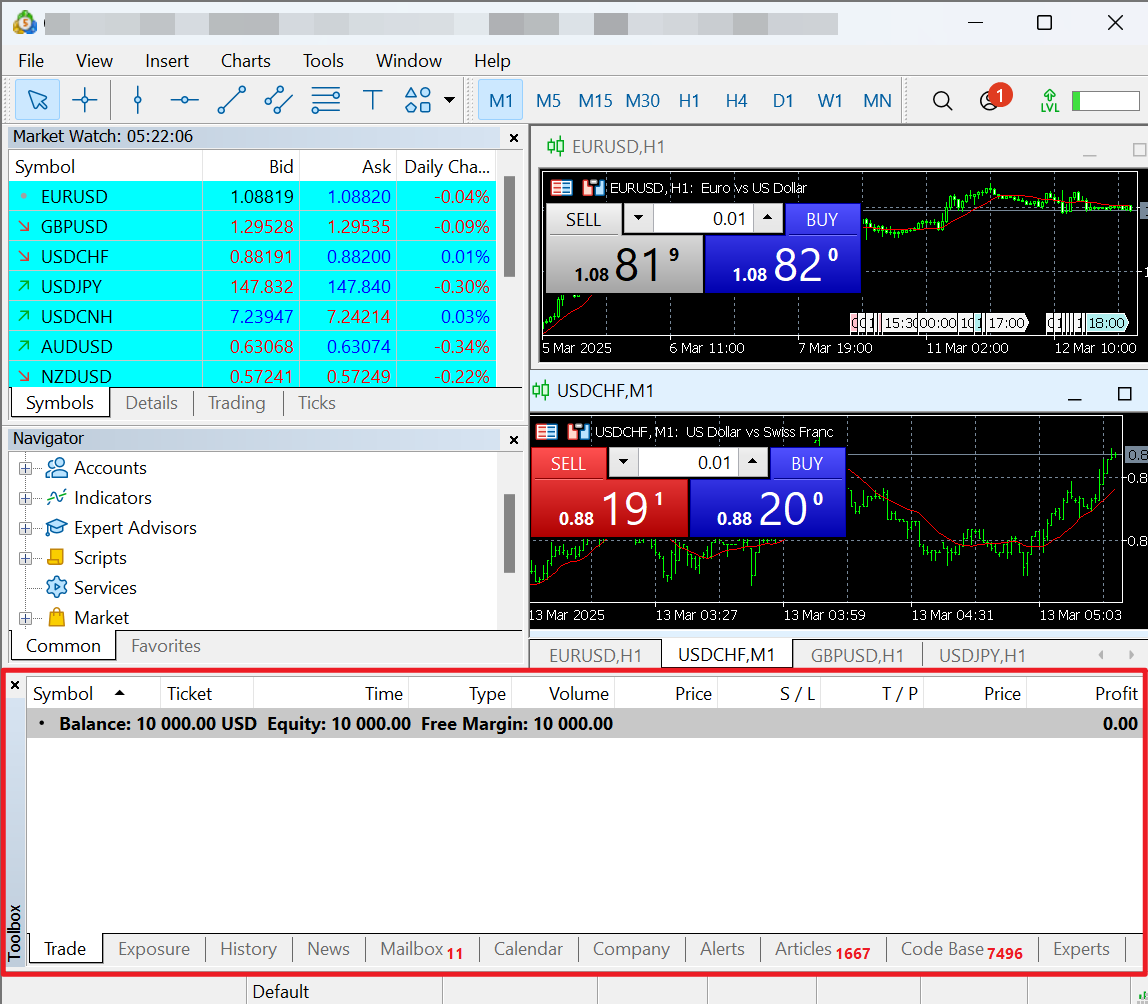Select the text label tool
The width and height of the screenshot is (1148, 1004).
pyautogui.click(x=373, y=100)
